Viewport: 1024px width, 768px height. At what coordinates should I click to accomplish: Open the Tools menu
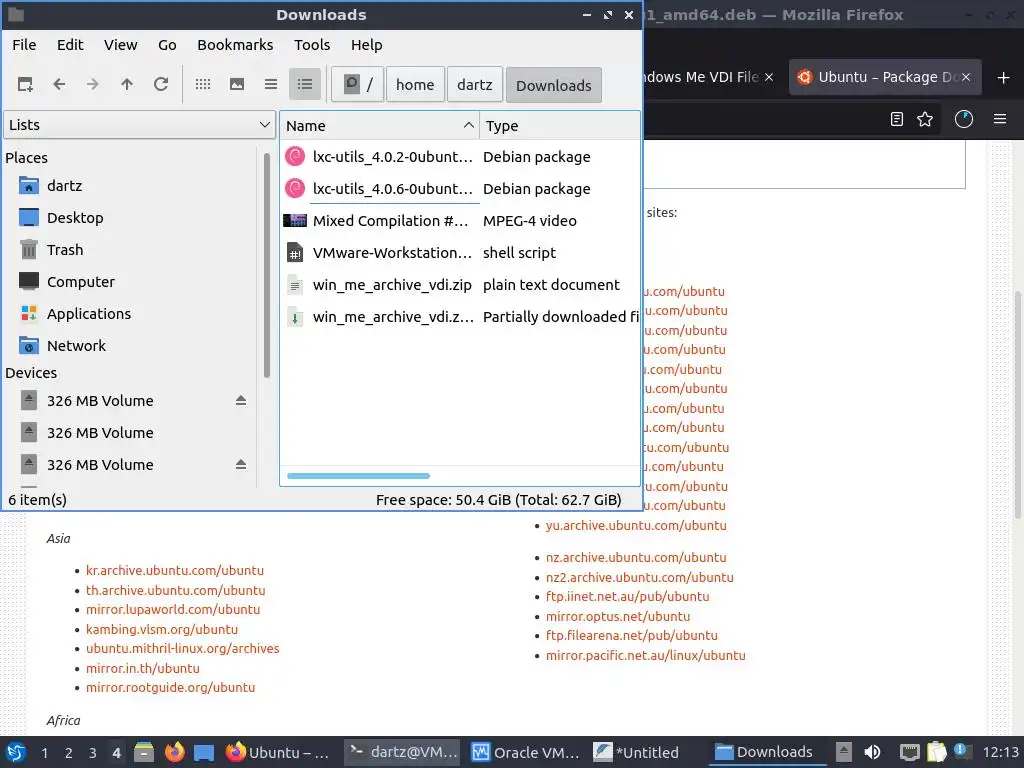click(312, 45)
